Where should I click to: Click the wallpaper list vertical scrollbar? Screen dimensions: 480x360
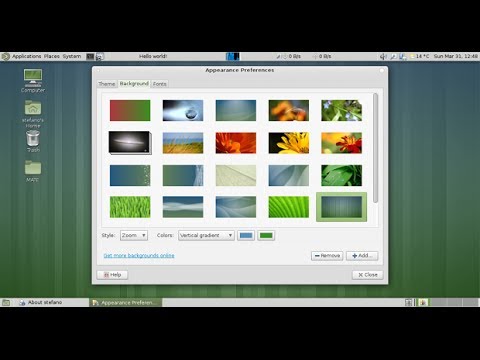[376, 148]
